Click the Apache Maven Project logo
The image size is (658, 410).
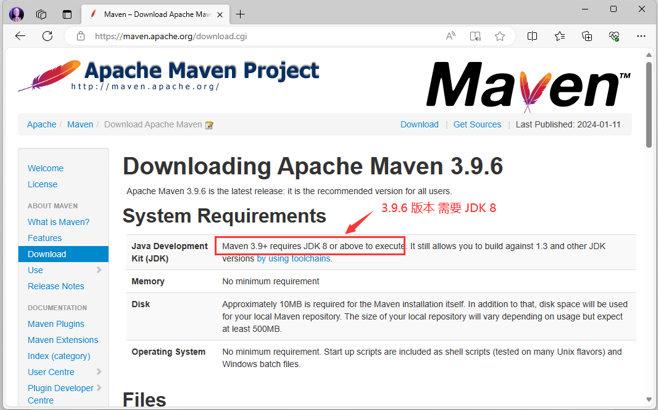point(168,76)
